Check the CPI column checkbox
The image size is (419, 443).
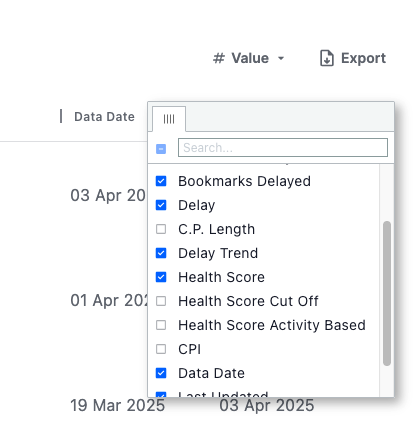point(161,349)
